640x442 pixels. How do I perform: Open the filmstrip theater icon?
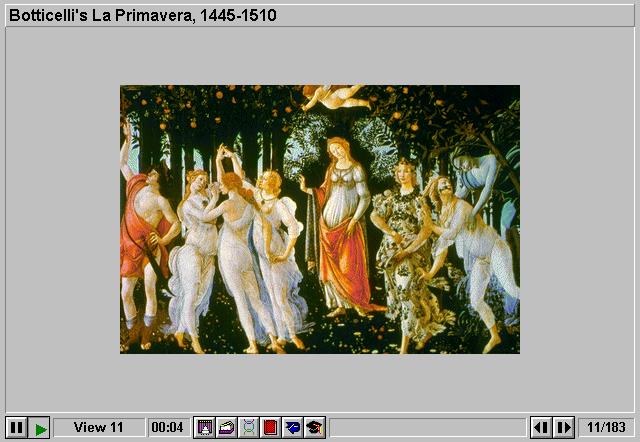click(x=204, y=427)
